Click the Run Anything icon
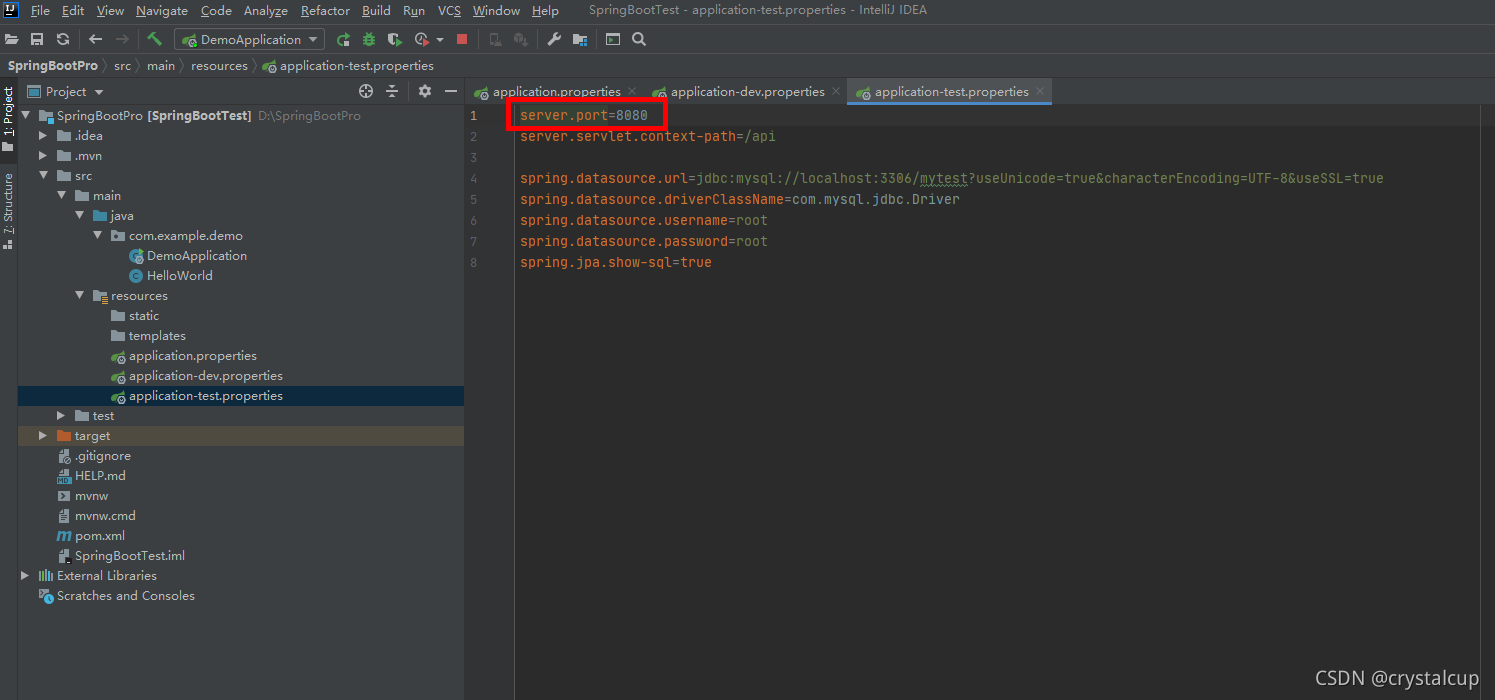The image size is (1495, 700). tap(613, 39)
